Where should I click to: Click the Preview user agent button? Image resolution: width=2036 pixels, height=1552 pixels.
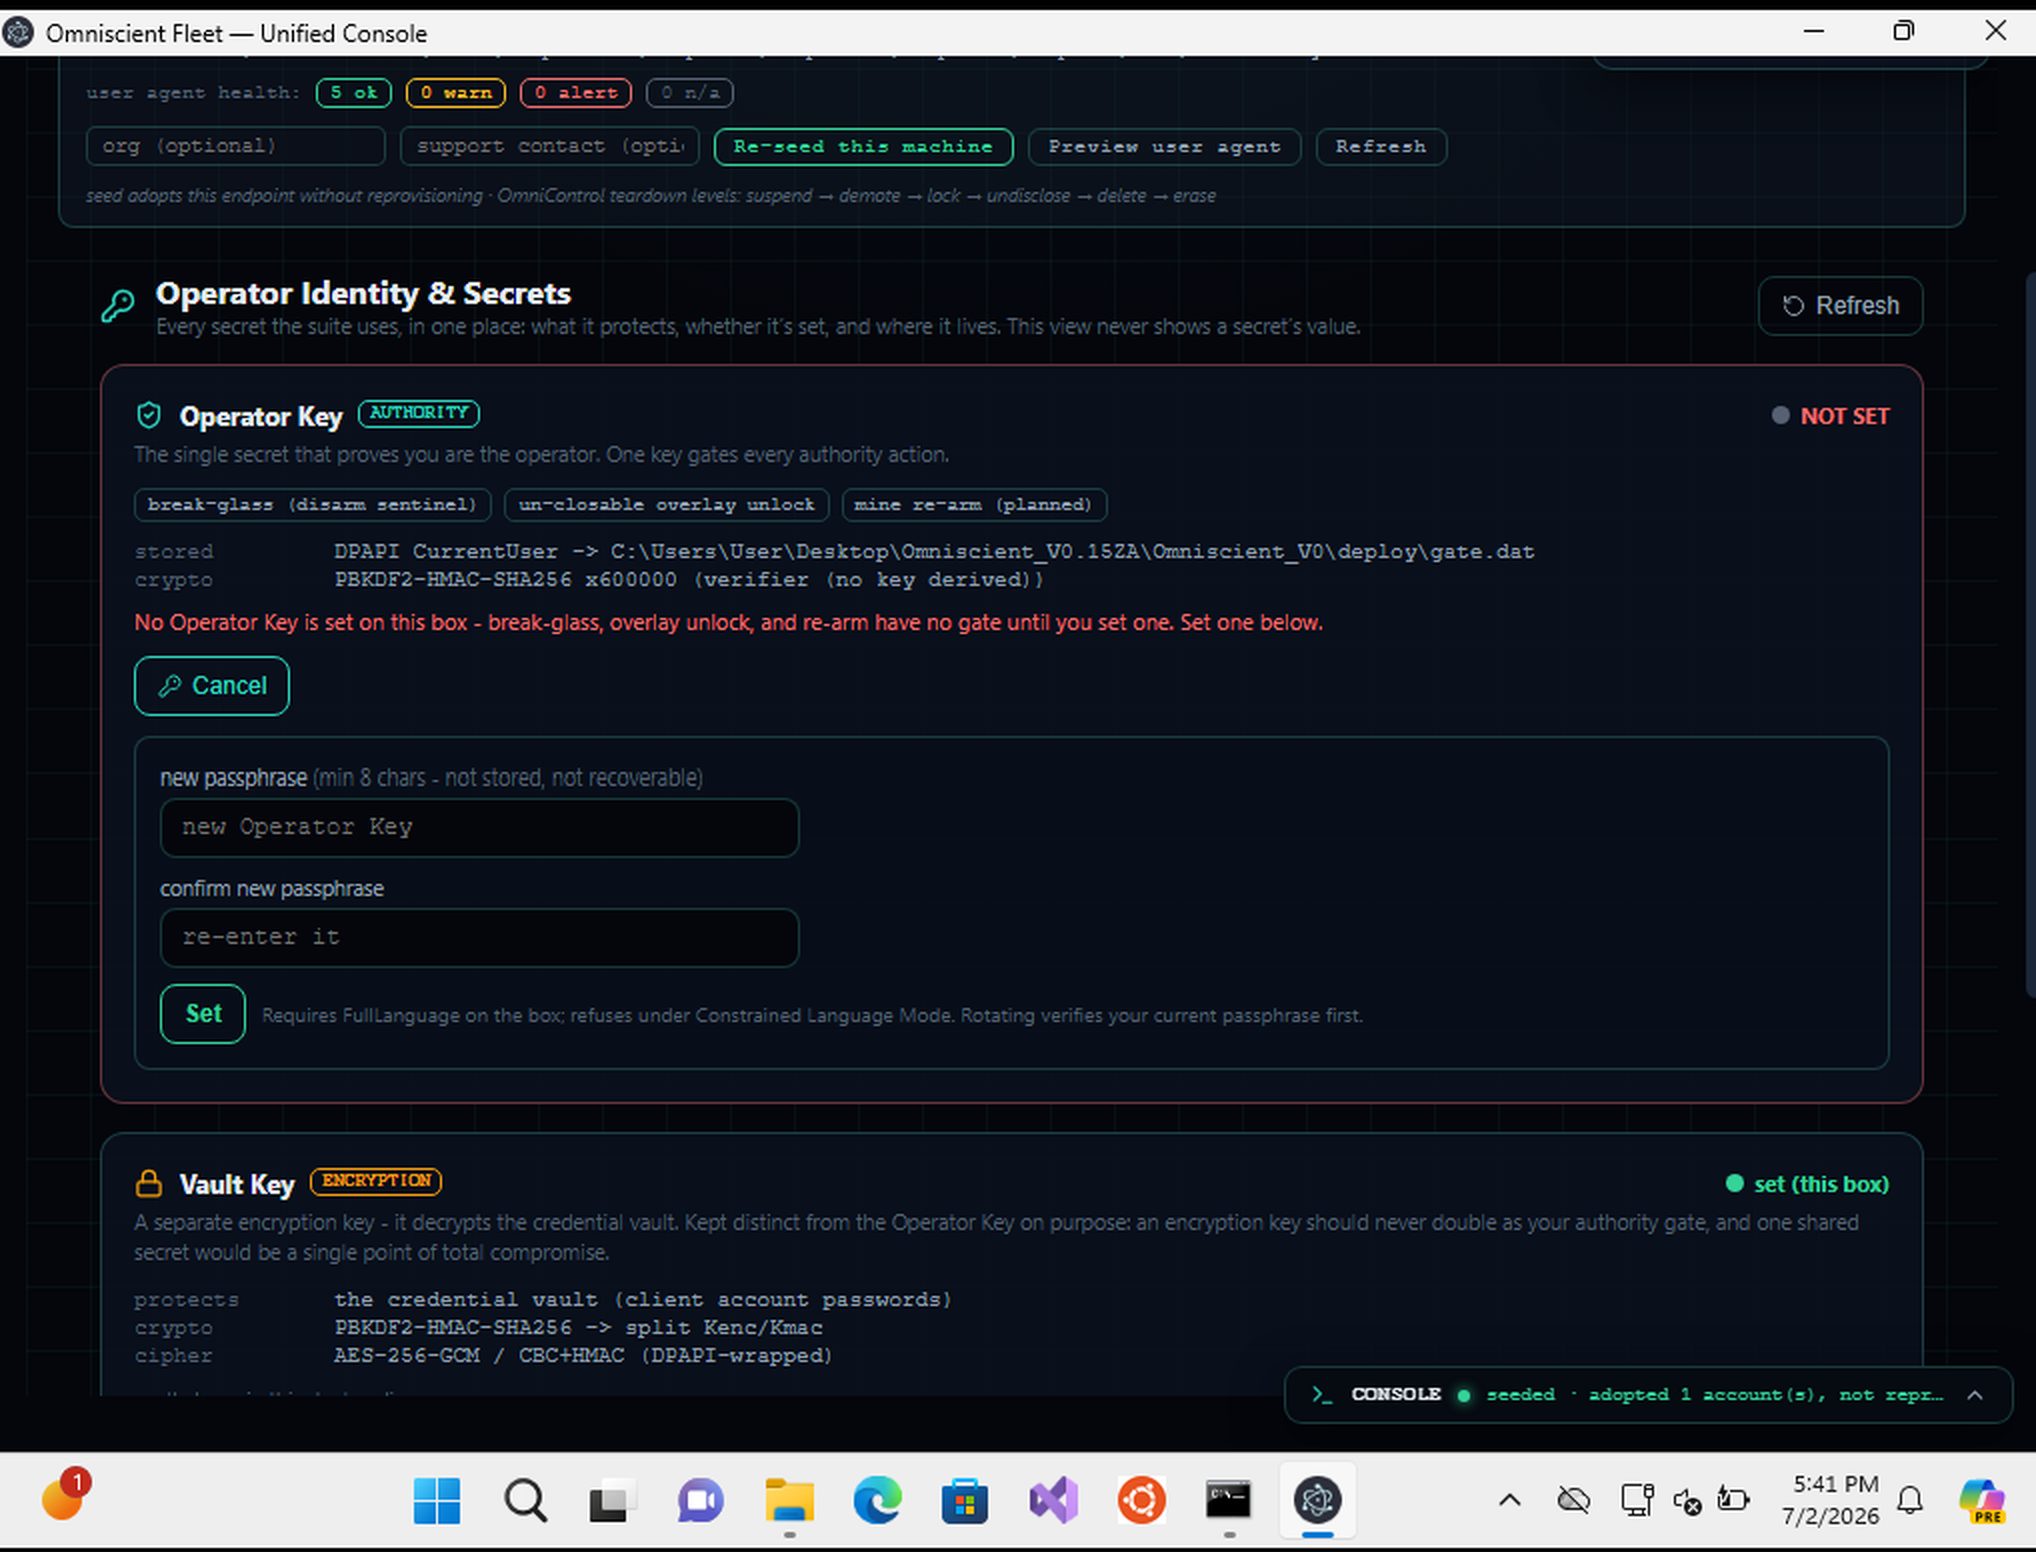tap(1164, 146)
